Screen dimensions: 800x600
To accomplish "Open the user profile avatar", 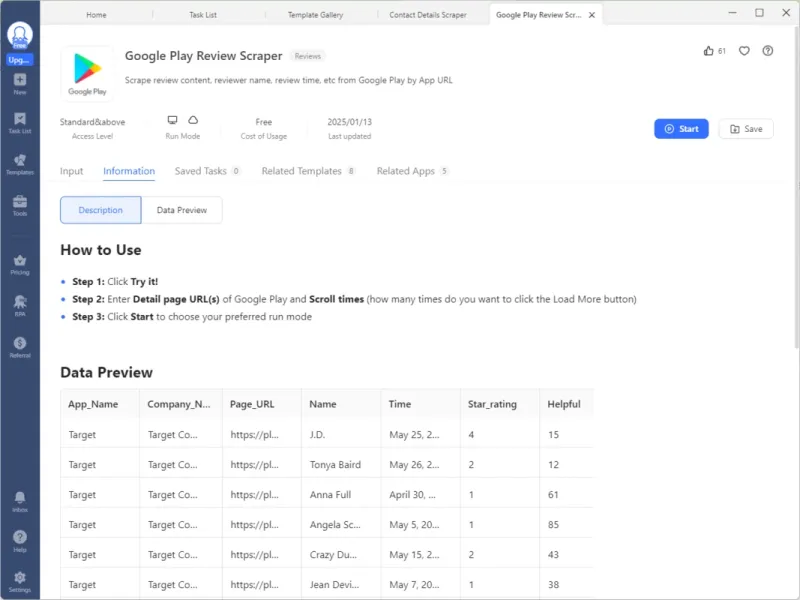I will pos(19,35).
